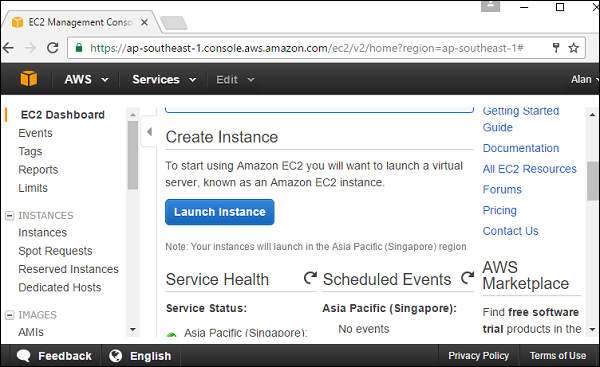
Task: Click the Chrome user profile icon
Action: (x=491, y=6)
